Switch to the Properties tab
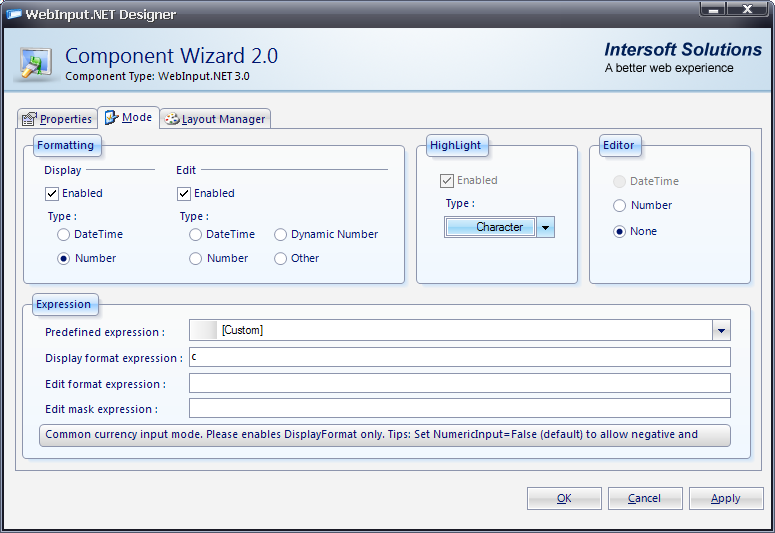The width and height of the screenshot is (775, 533). [57, 119]
